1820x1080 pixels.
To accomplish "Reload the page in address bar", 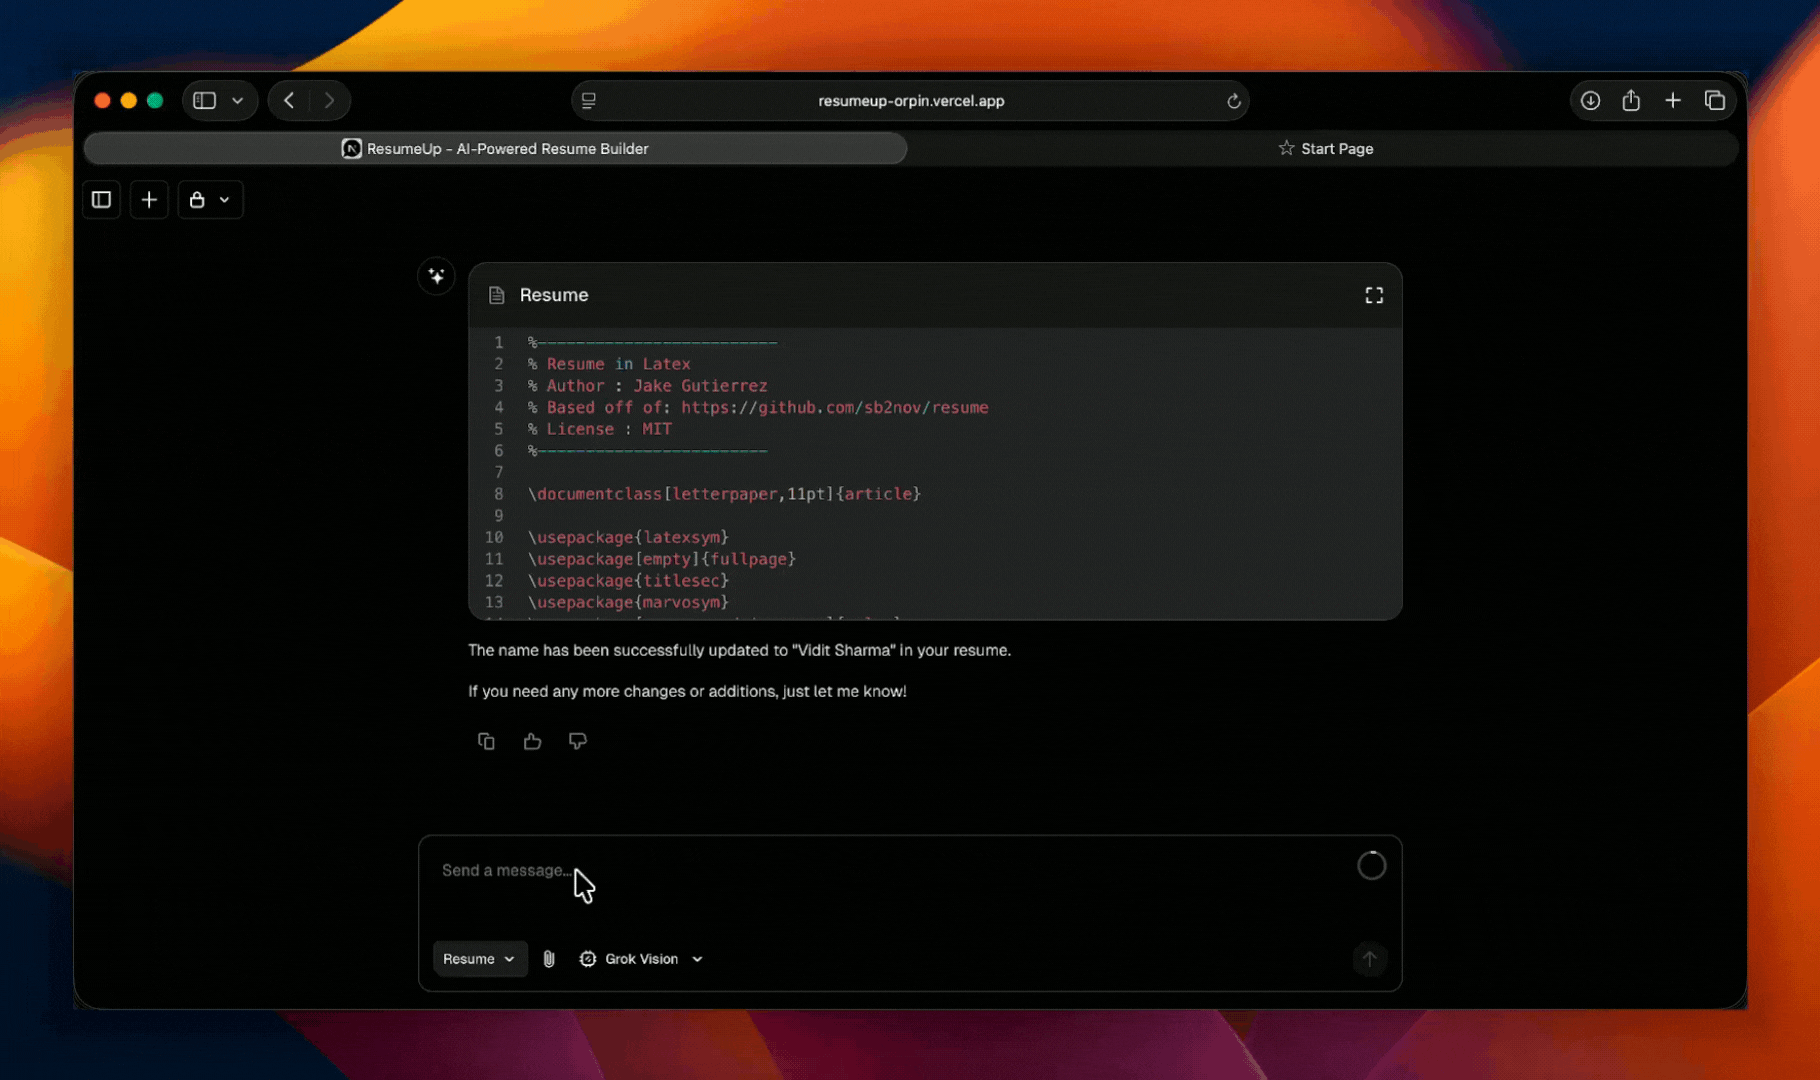I will click(1234, 101).
